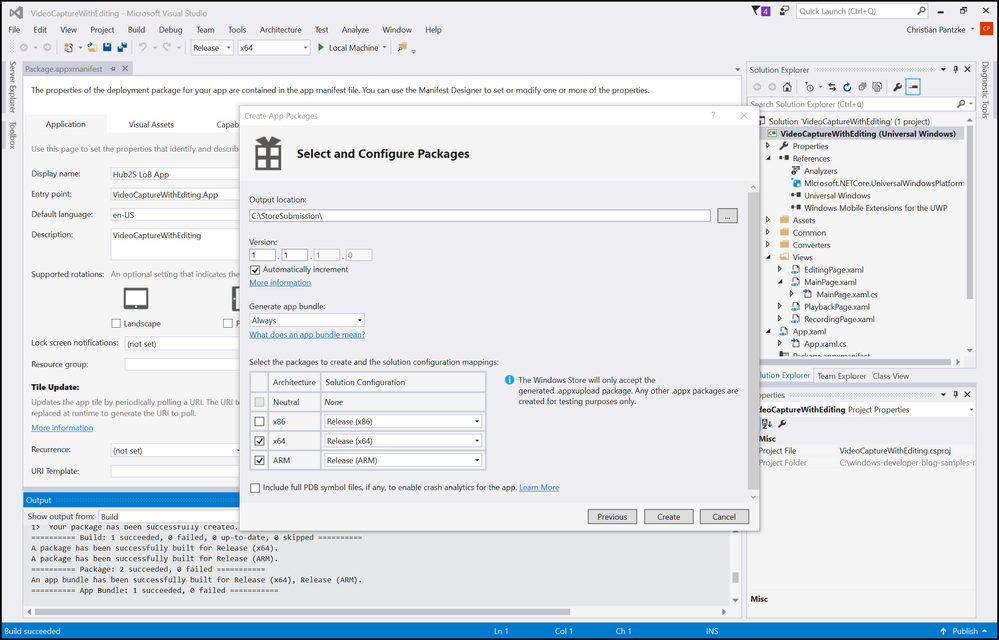Open the Build menu
Screen dimensions: 999x640
tap(136, 29)
